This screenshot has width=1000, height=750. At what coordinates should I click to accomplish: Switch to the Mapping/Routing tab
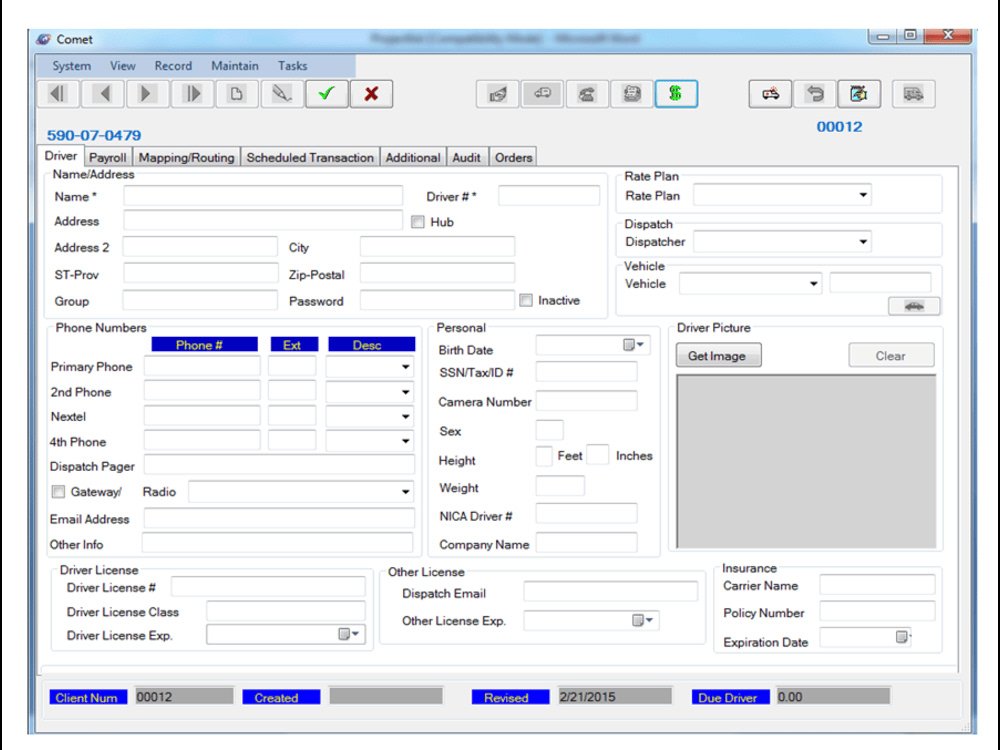pos(186,158)
